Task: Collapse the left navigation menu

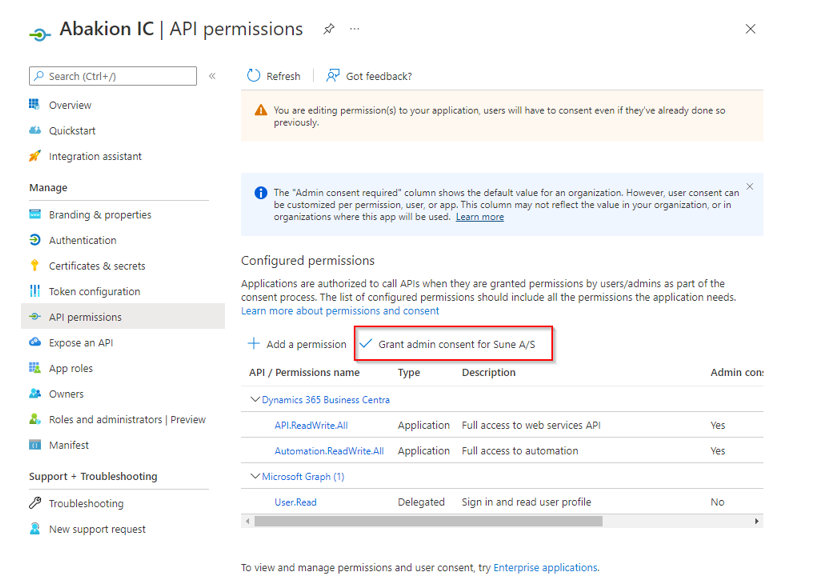Action: 212,76
